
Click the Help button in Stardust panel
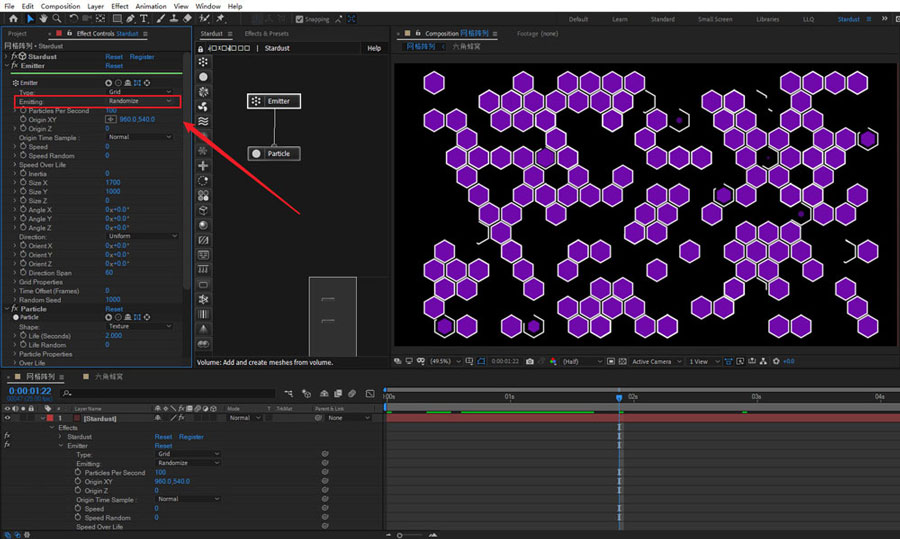(374, 48)
